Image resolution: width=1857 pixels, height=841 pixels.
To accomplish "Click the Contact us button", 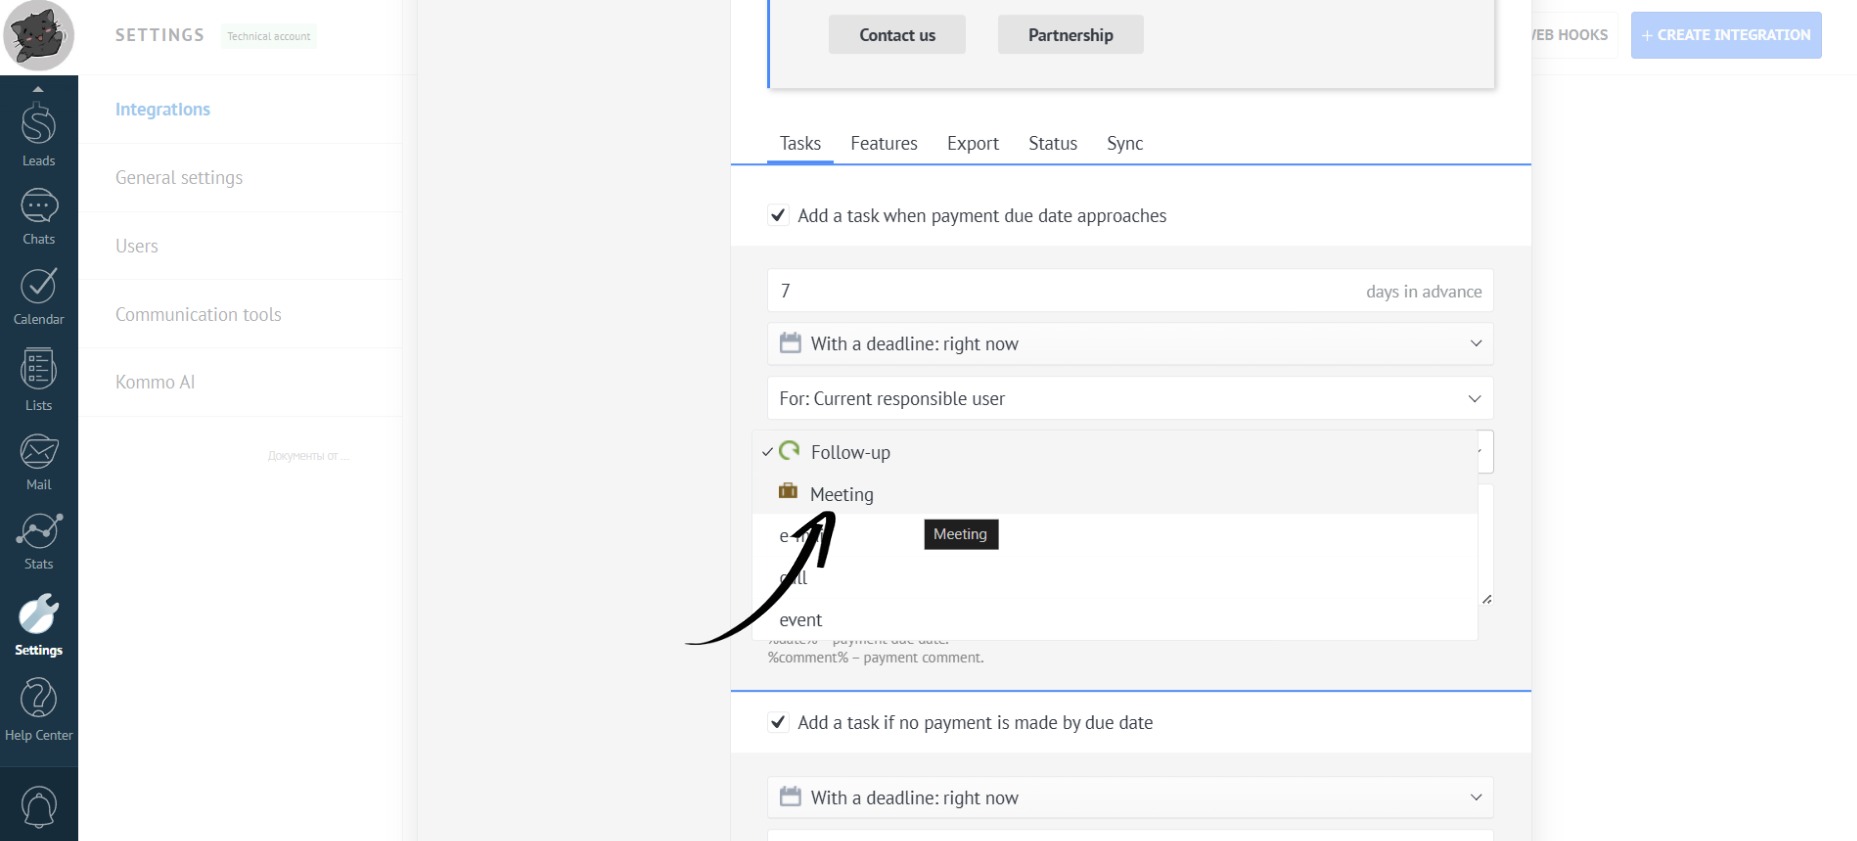I will [896, 35].
